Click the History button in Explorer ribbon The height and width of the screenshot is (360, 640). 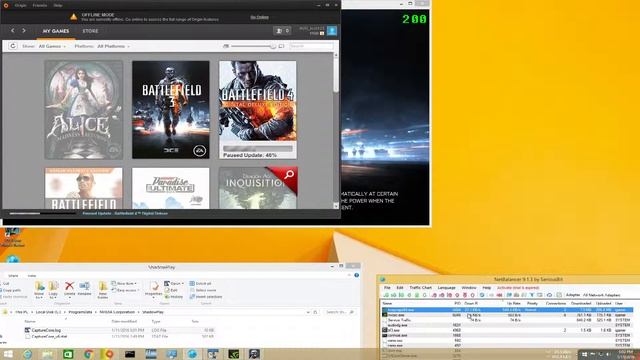174,297
